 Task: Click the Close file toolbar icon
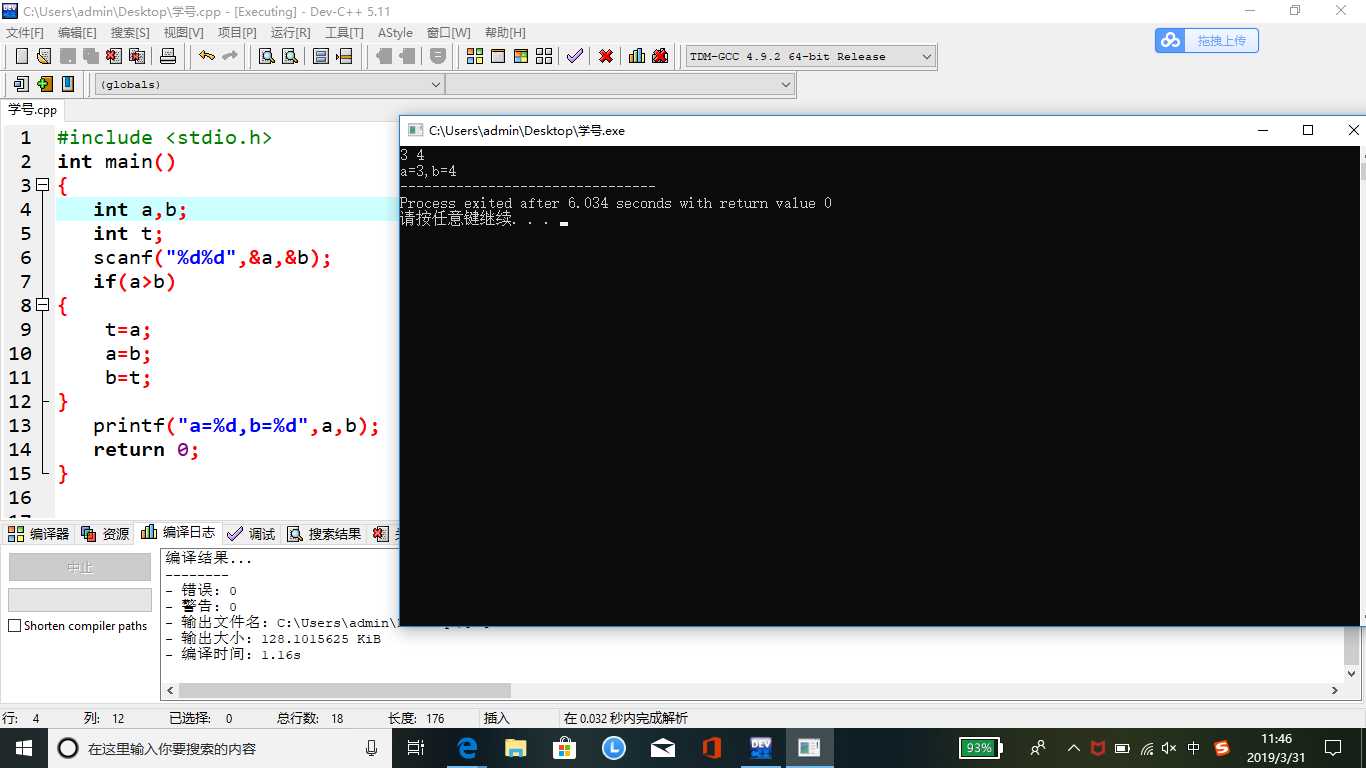pos(114,56)
